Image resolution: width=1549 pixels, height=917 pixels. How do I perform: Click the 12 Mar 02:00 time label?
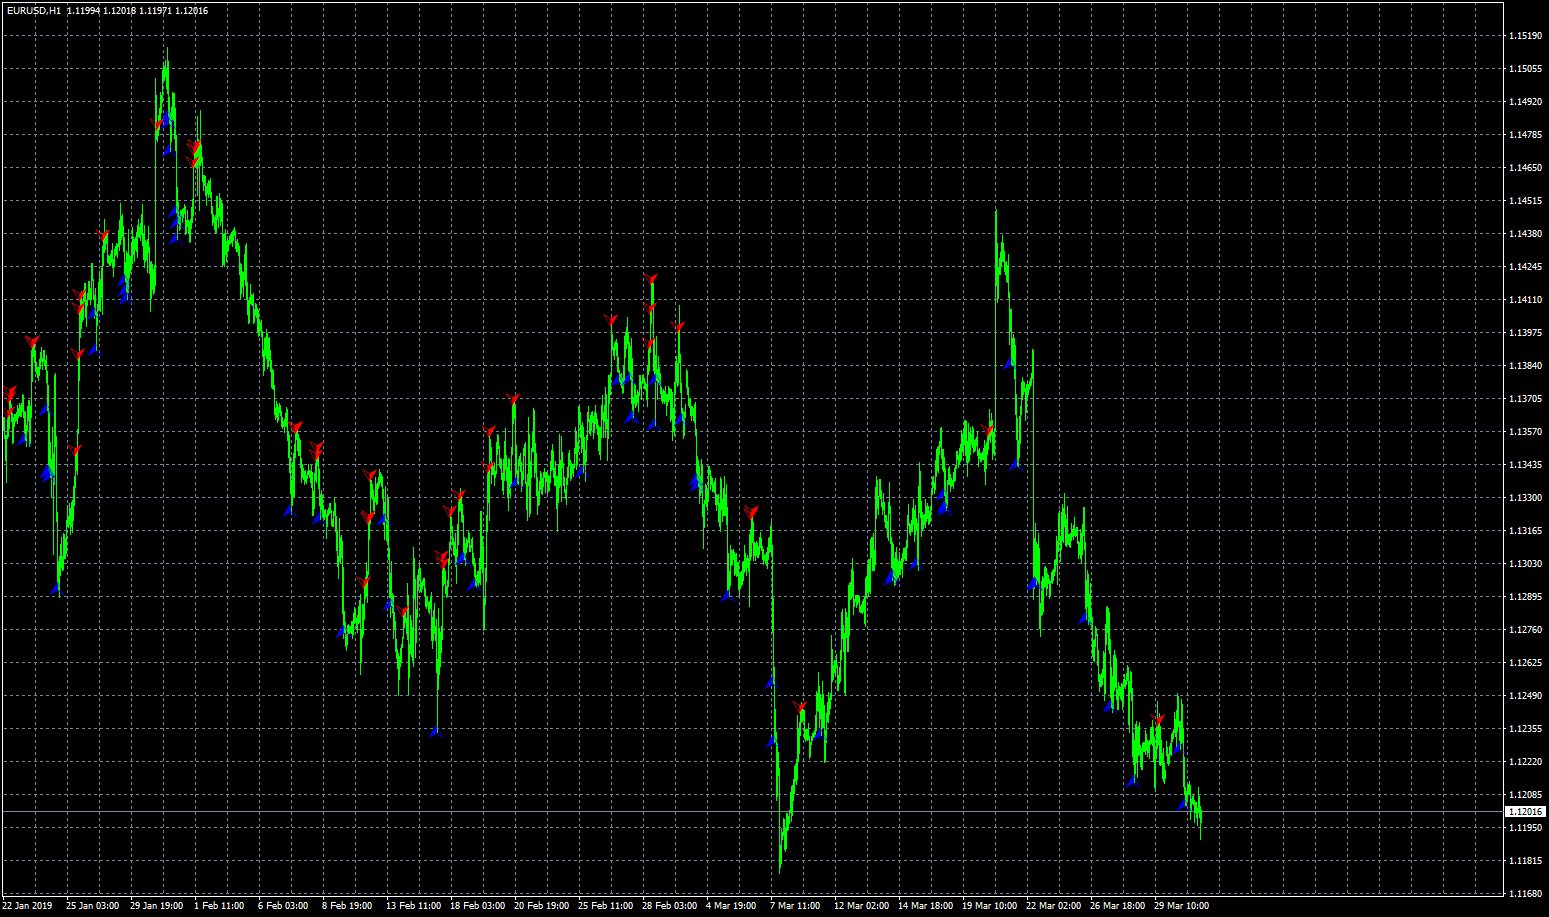click(x=861, y=906)
